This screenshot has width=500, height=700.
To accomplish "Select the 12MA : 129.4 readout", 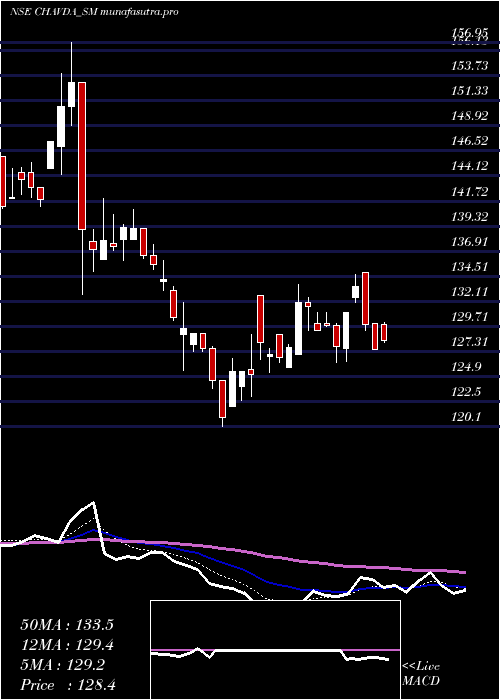I will (x=67, y=645).
